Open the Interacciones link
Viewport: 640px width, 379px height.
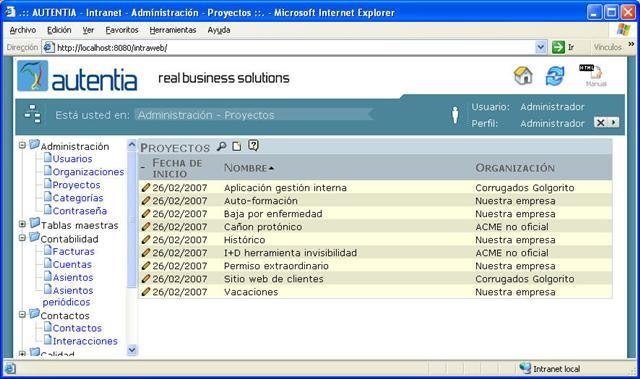(85, 341)
